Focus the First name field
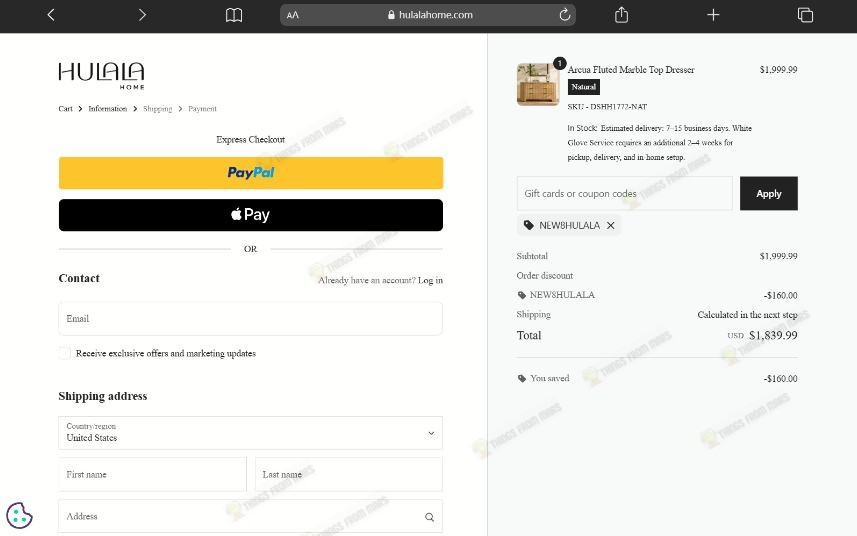Viewport: 857px width, 536px height. click(152, 474)
